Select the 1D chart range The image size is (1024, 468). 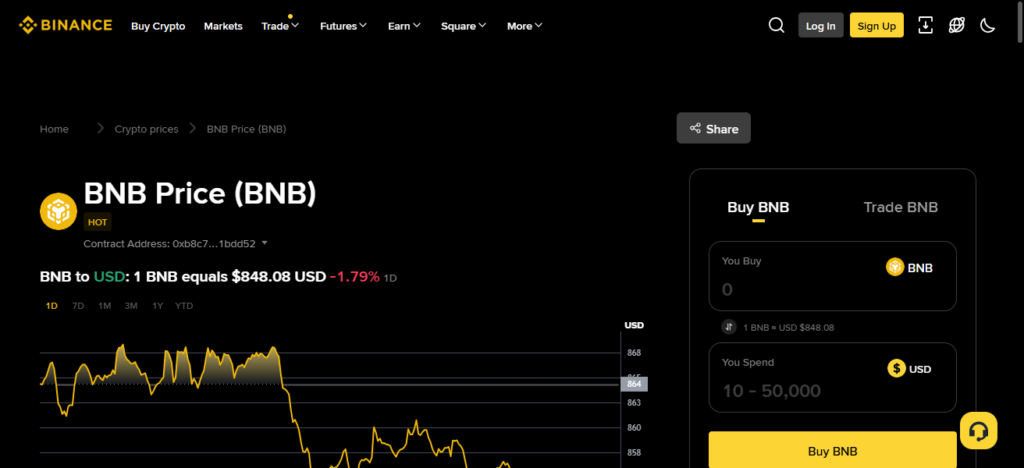(52, 305)
